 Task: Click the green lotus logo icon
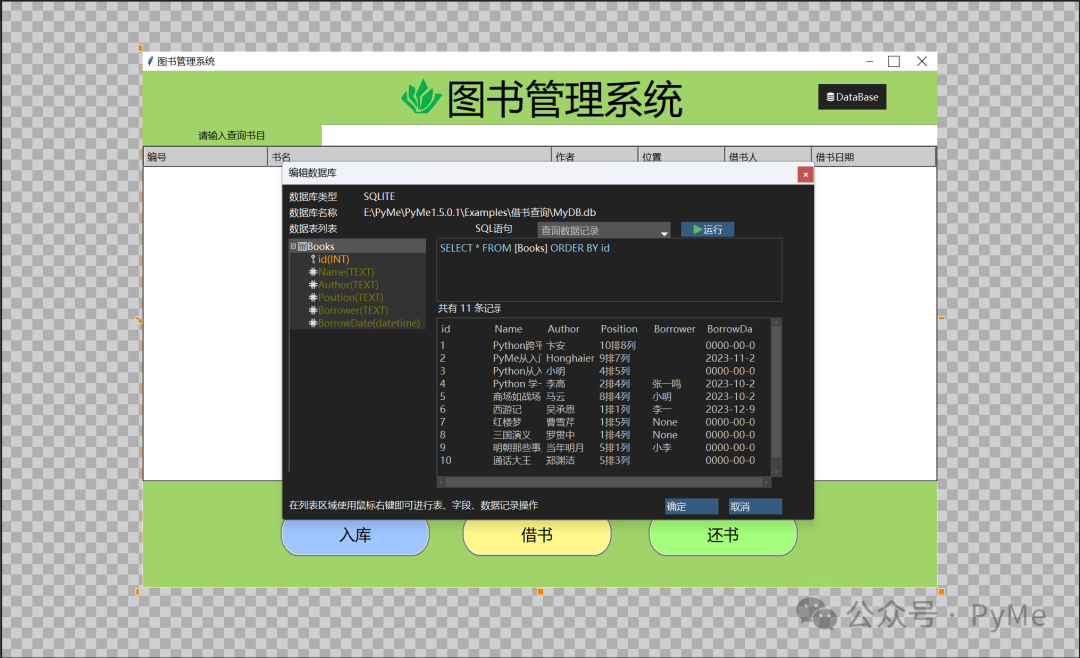click(x=421, y=97)
